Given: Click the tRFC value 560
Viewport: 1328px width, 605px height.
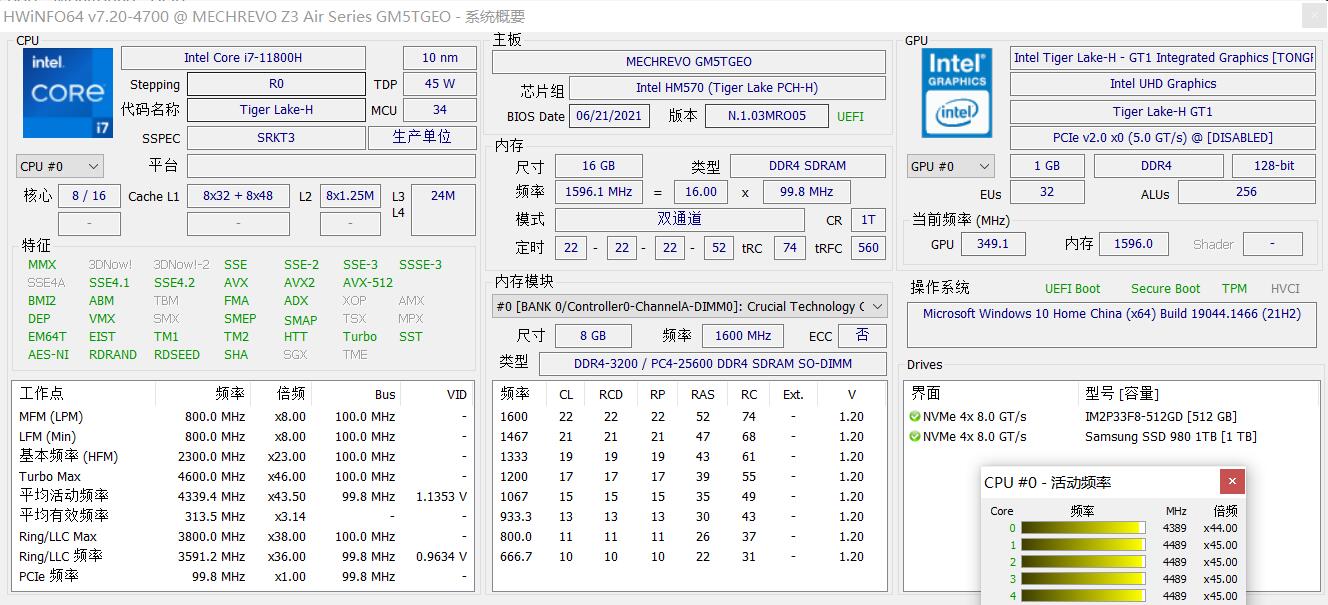Looking at the screenshot, I should [x=868, y=248].
